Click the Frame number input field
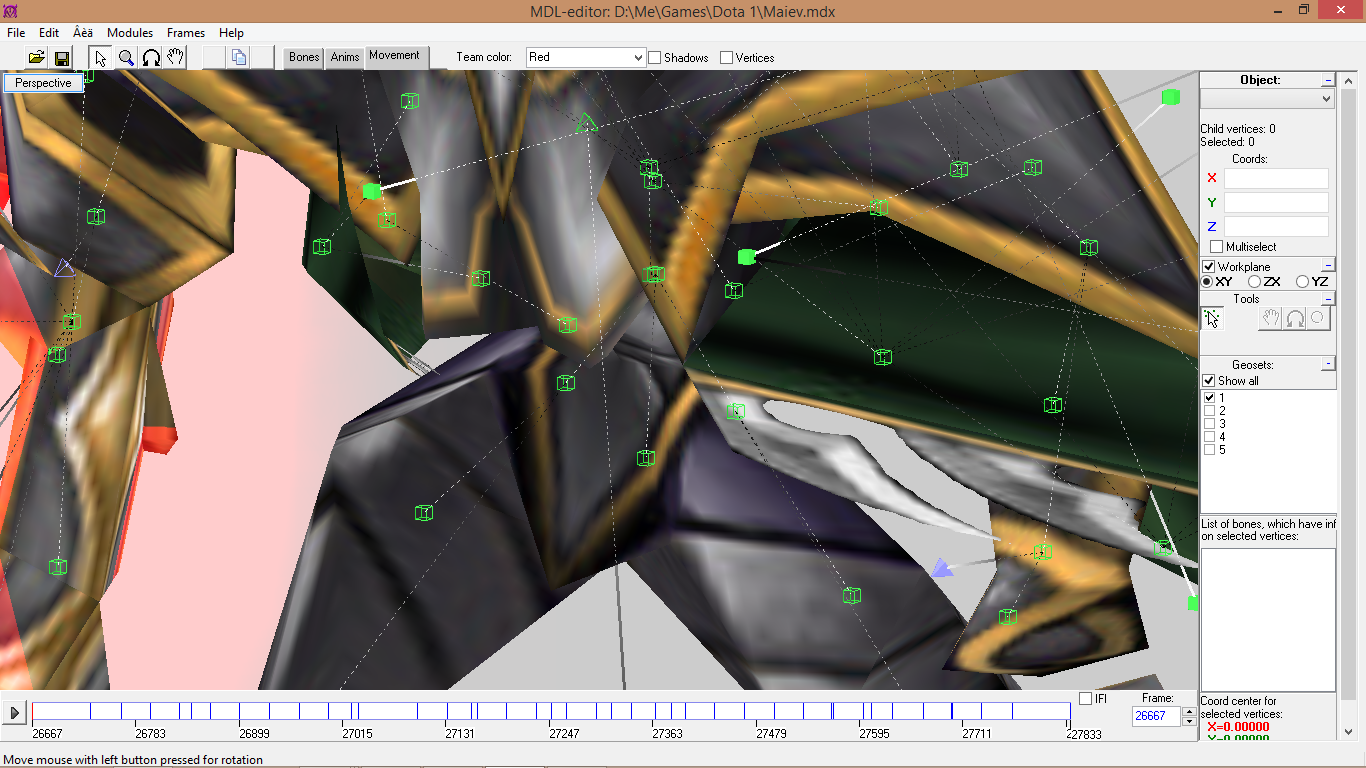1366x768 pixels. pos(1157,716)
